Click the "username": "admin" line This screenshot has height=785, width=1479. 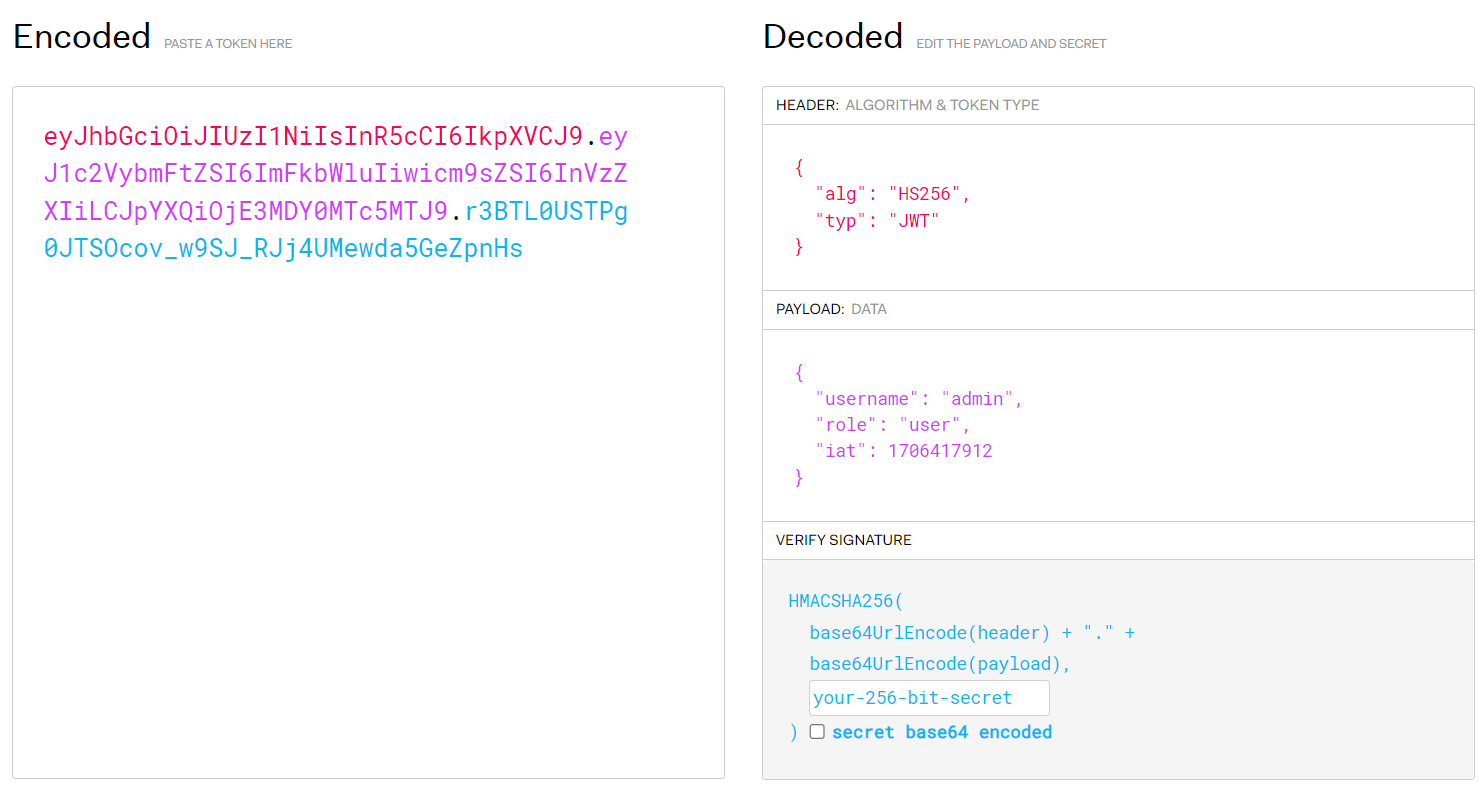pos(919,399)
